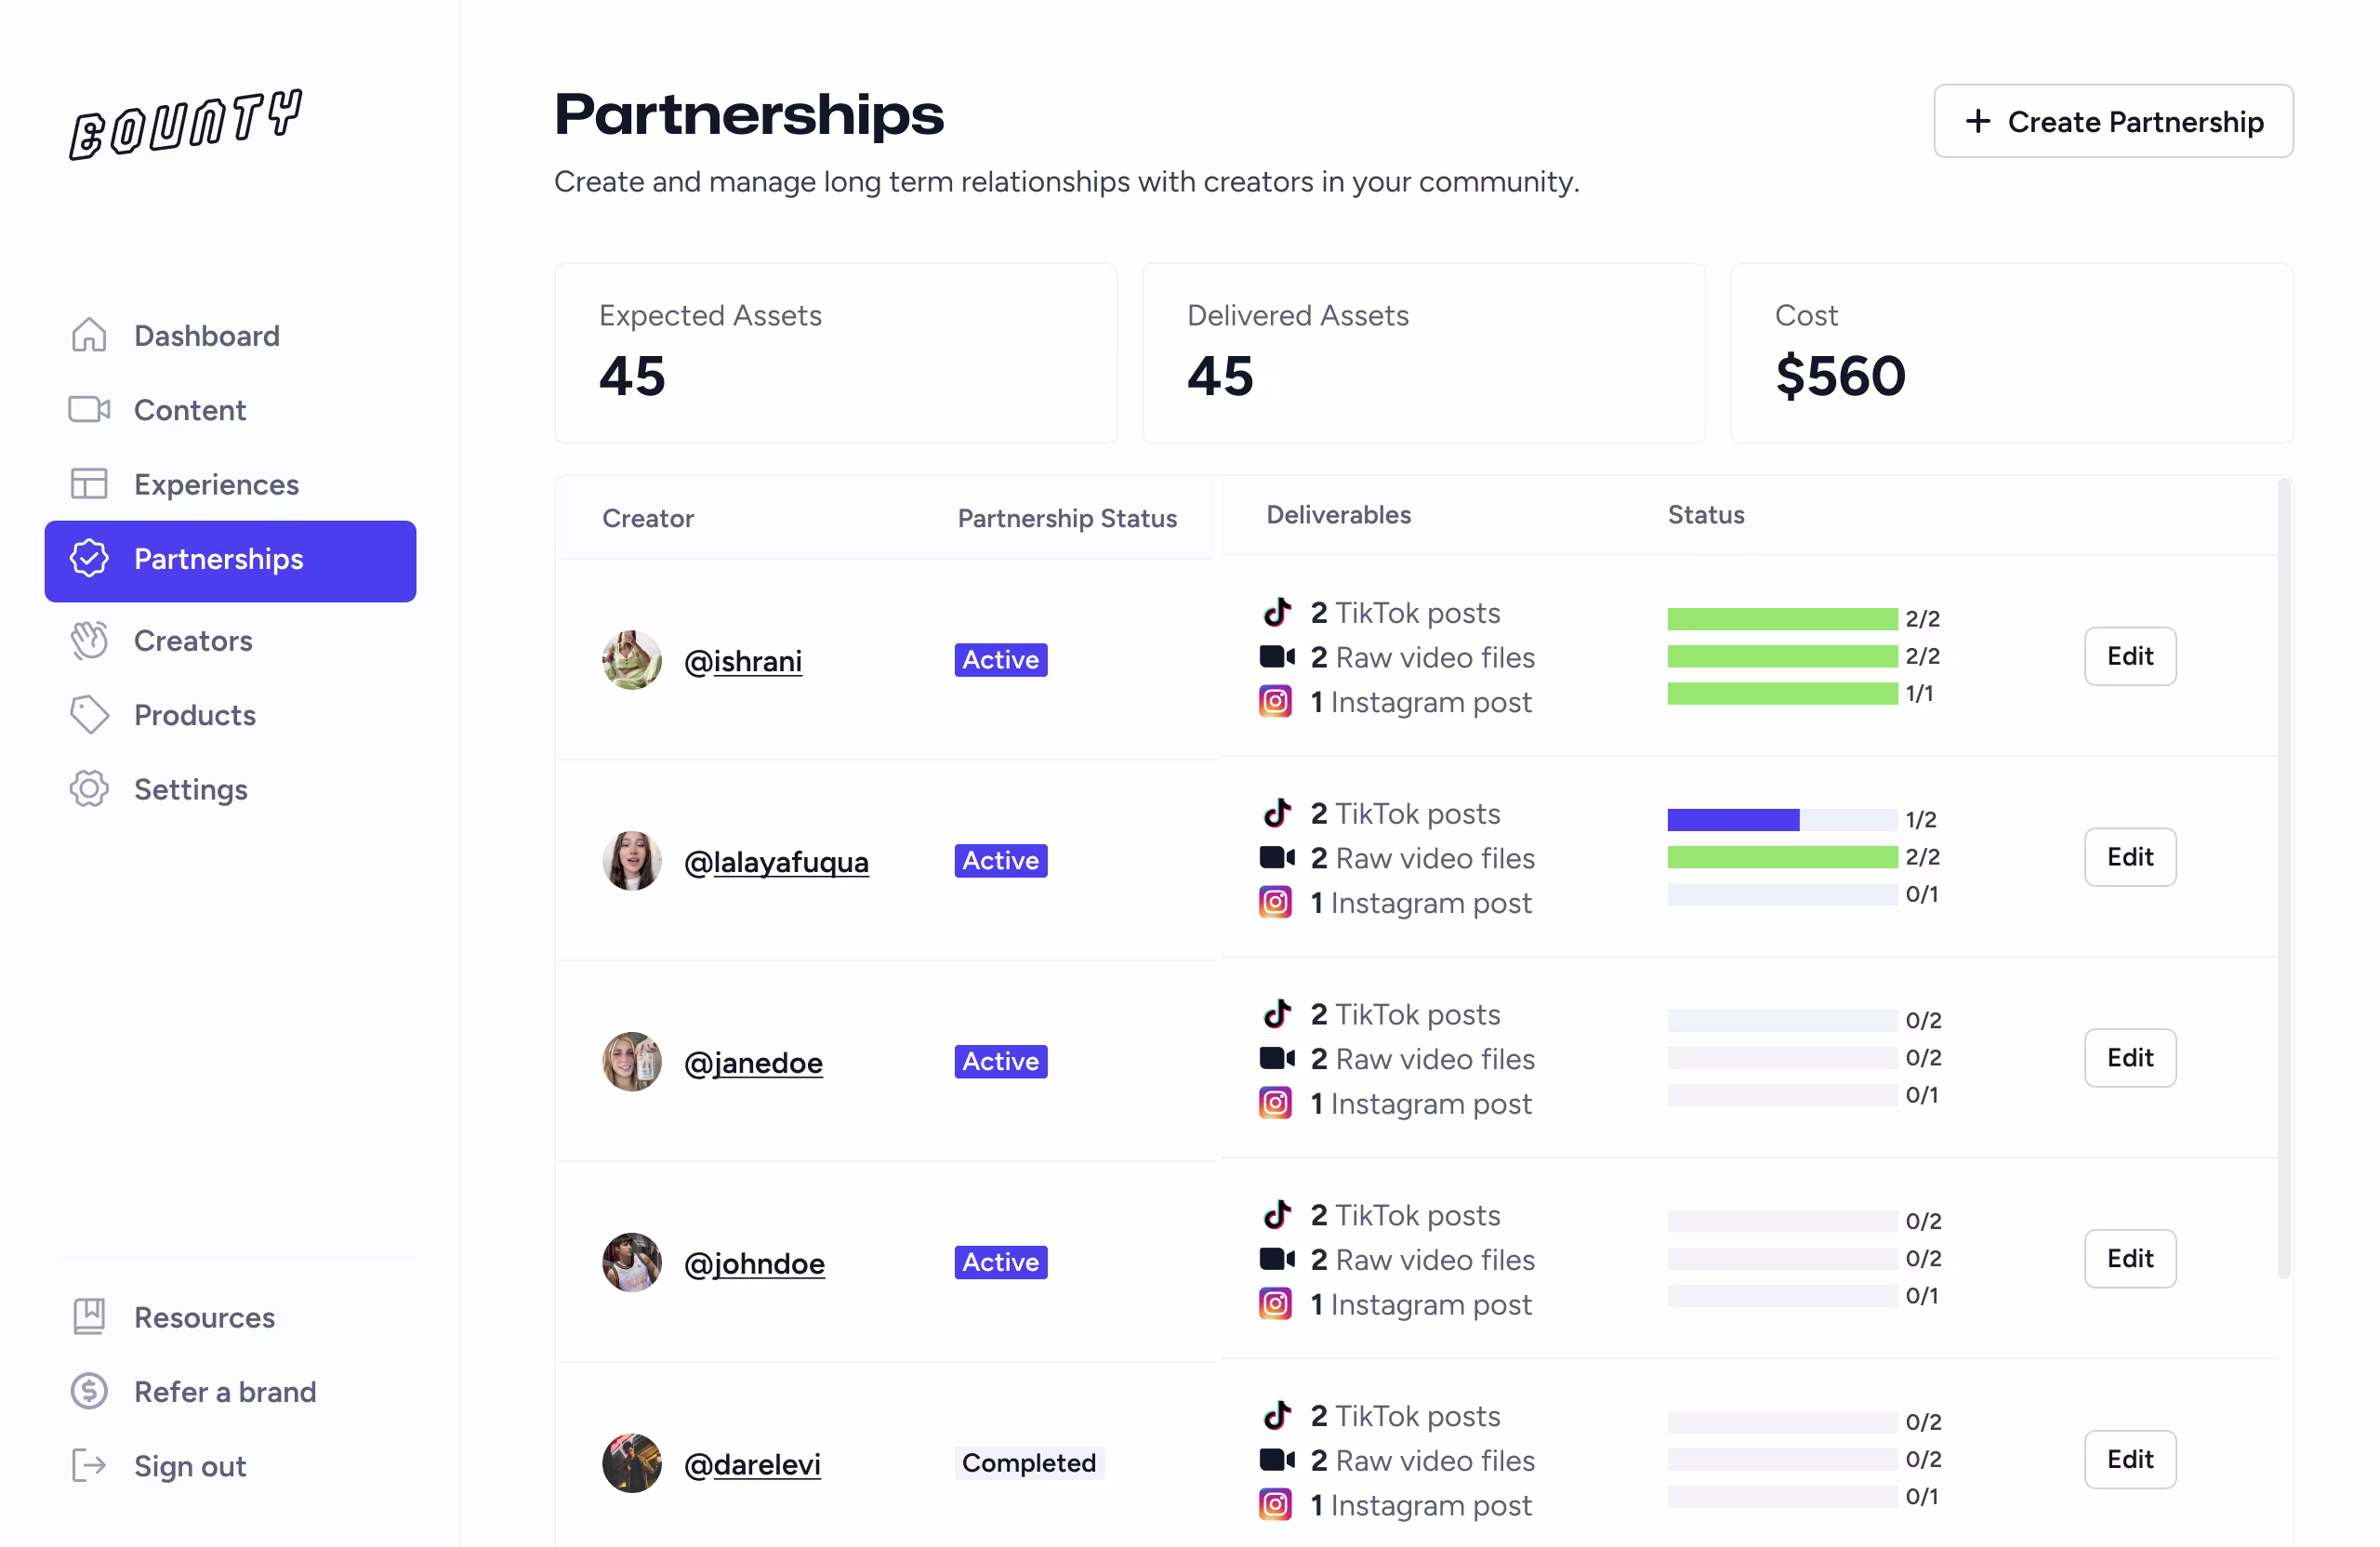Click the Settings gear icon

coord(89,789)
